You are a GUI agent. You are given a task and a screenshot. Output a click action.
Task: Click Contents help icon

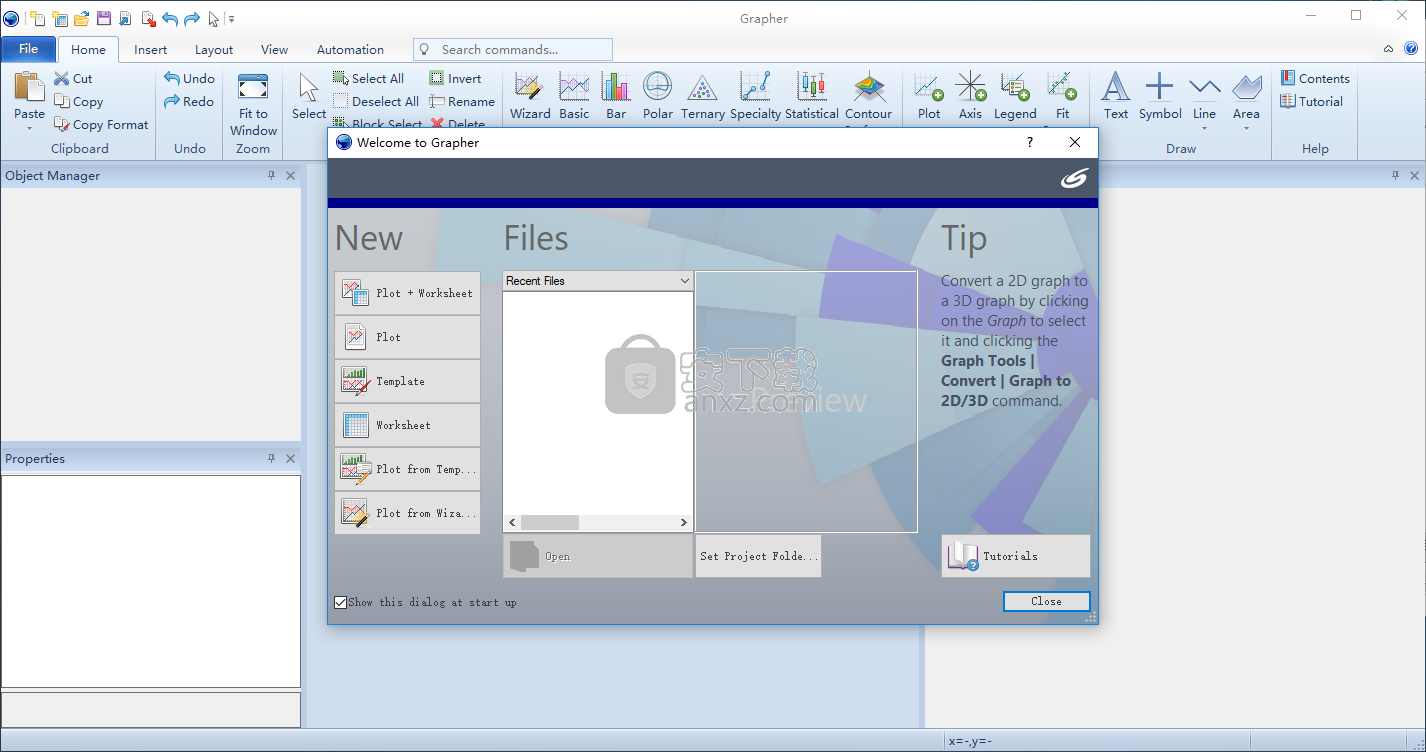click(x=1288, y=78)
